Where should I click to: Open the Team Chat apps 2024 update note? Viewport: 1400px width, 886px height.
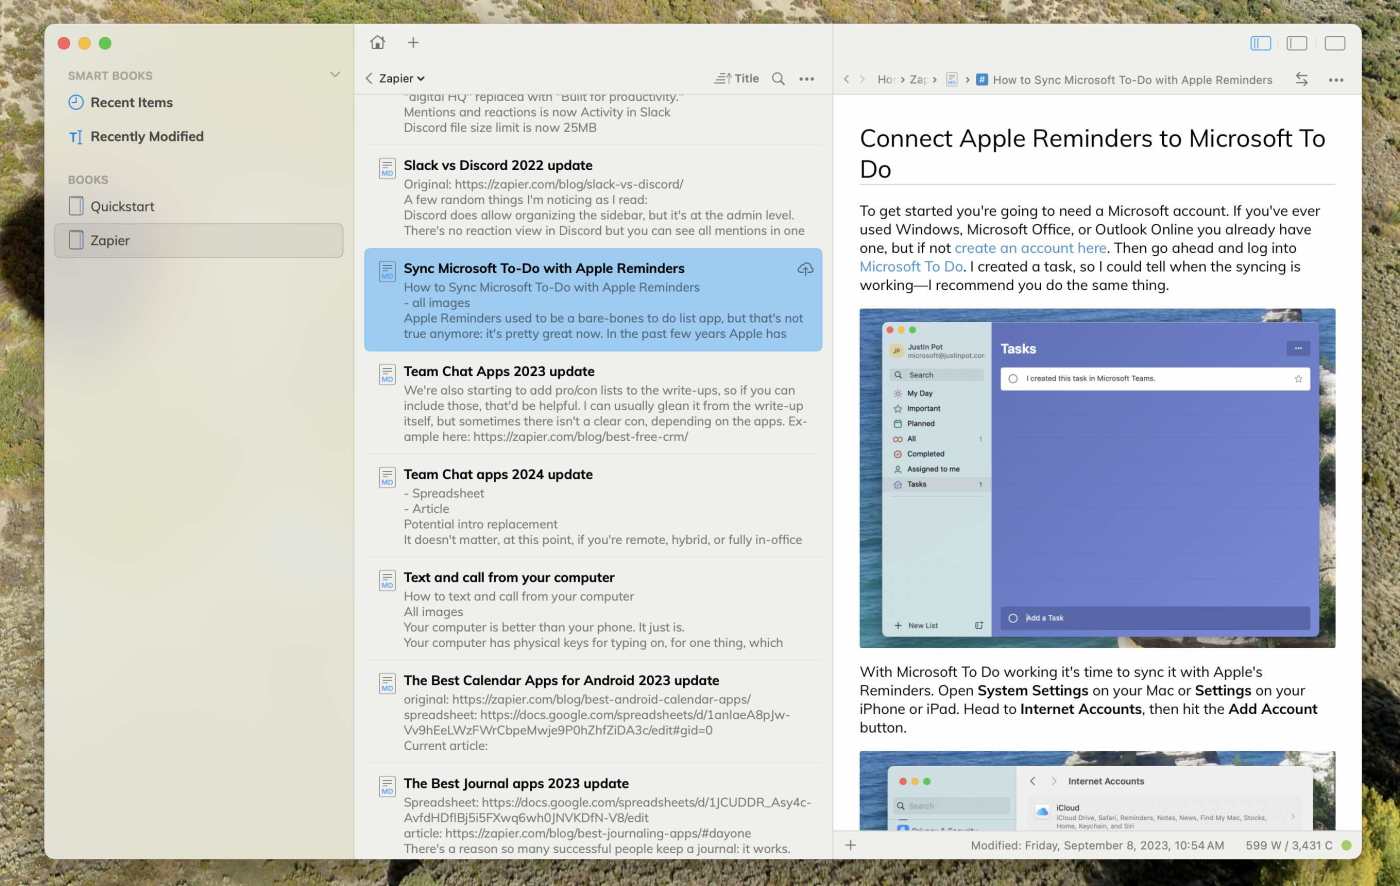tap(593, 506)
